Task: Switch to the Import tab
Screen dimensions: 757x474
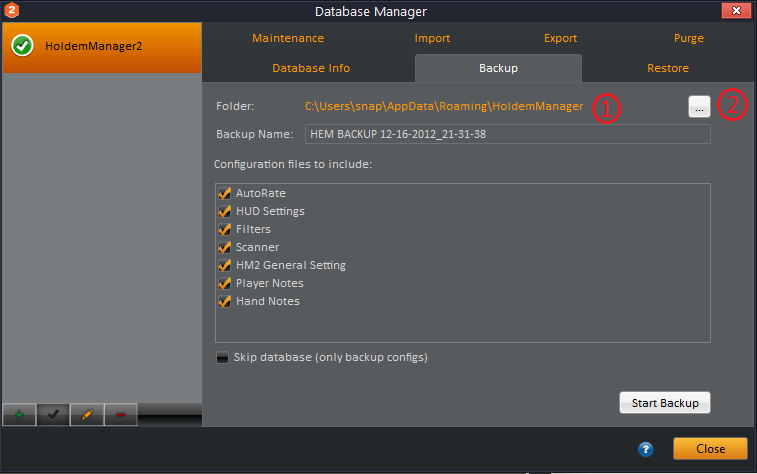Action: [x=432, y=38]
